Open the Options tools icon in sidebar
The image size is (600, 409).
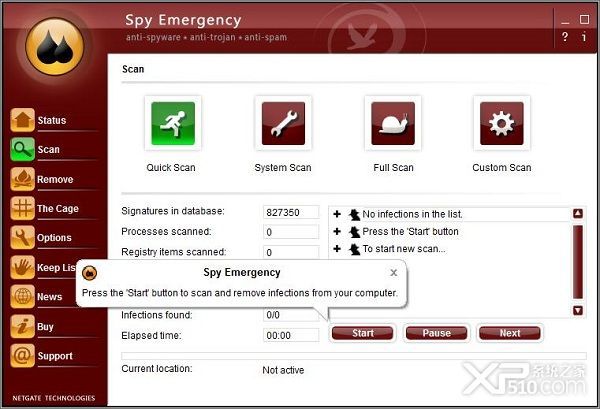23,237
